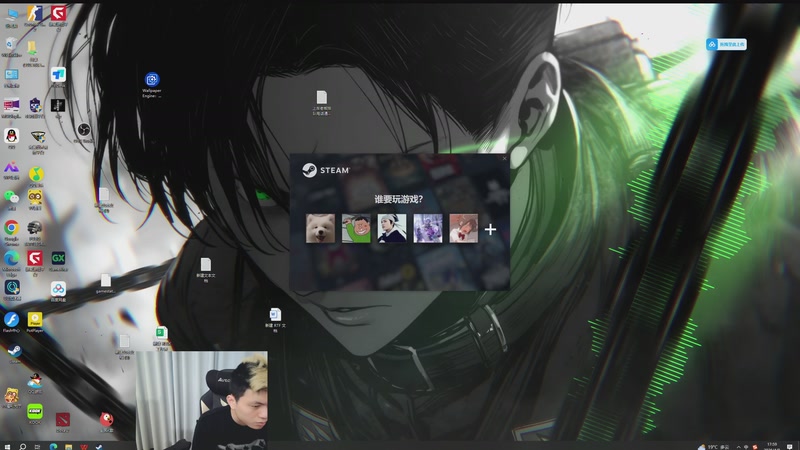The height and width of the screenshot is (450, 800).
Task: Open the Recycle Bin desktop icon
Action: [11, 47]
